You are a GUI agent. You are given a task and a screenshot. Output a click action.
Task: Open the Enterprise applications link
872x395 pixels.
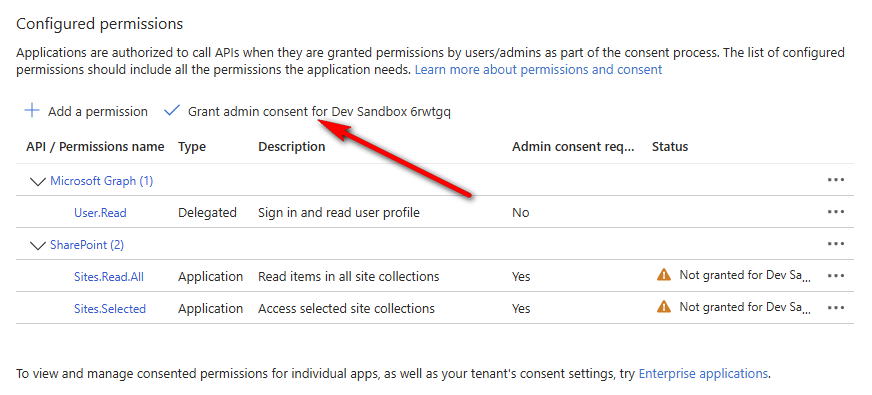(703, 373)
